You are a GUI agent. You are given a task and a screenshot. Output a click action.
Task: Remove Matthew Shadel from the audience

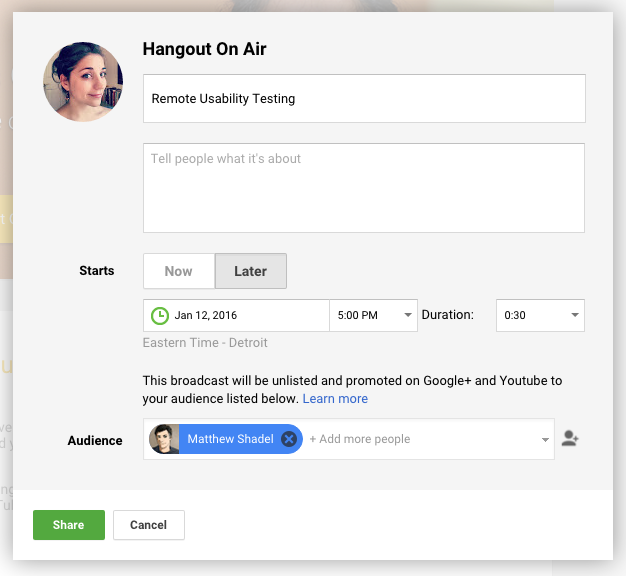point(289,439)
